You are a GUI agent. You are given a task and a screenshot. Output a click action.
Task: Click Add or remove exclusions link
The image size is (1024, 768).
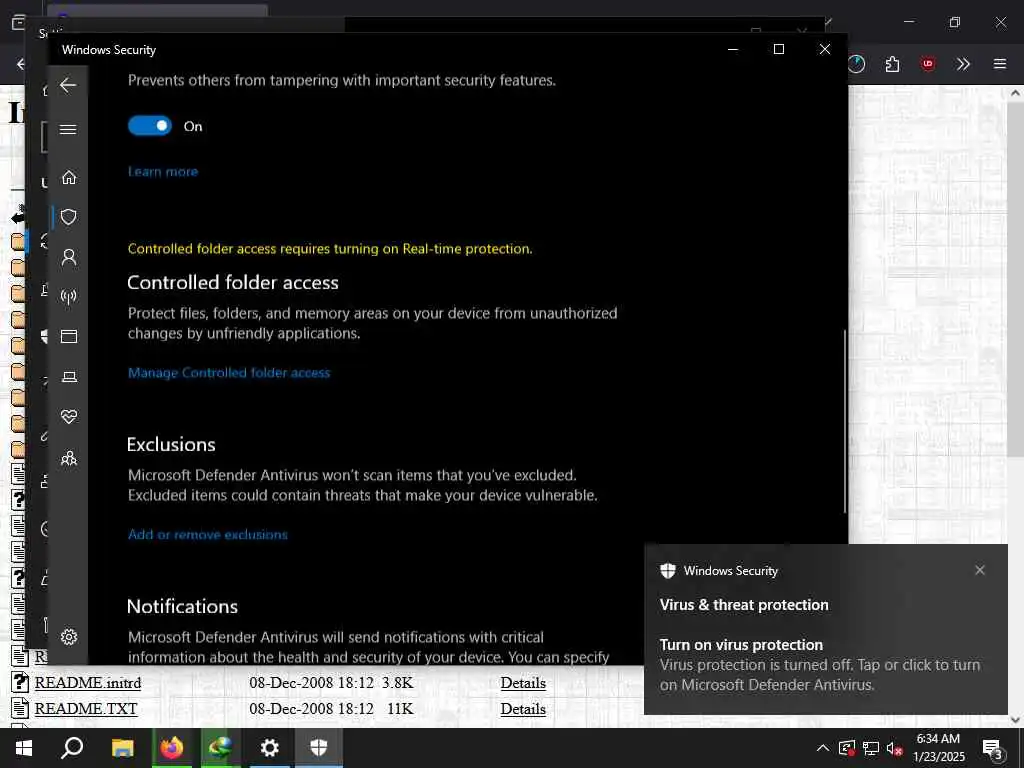pyautogui.click(x=208, y=534)
